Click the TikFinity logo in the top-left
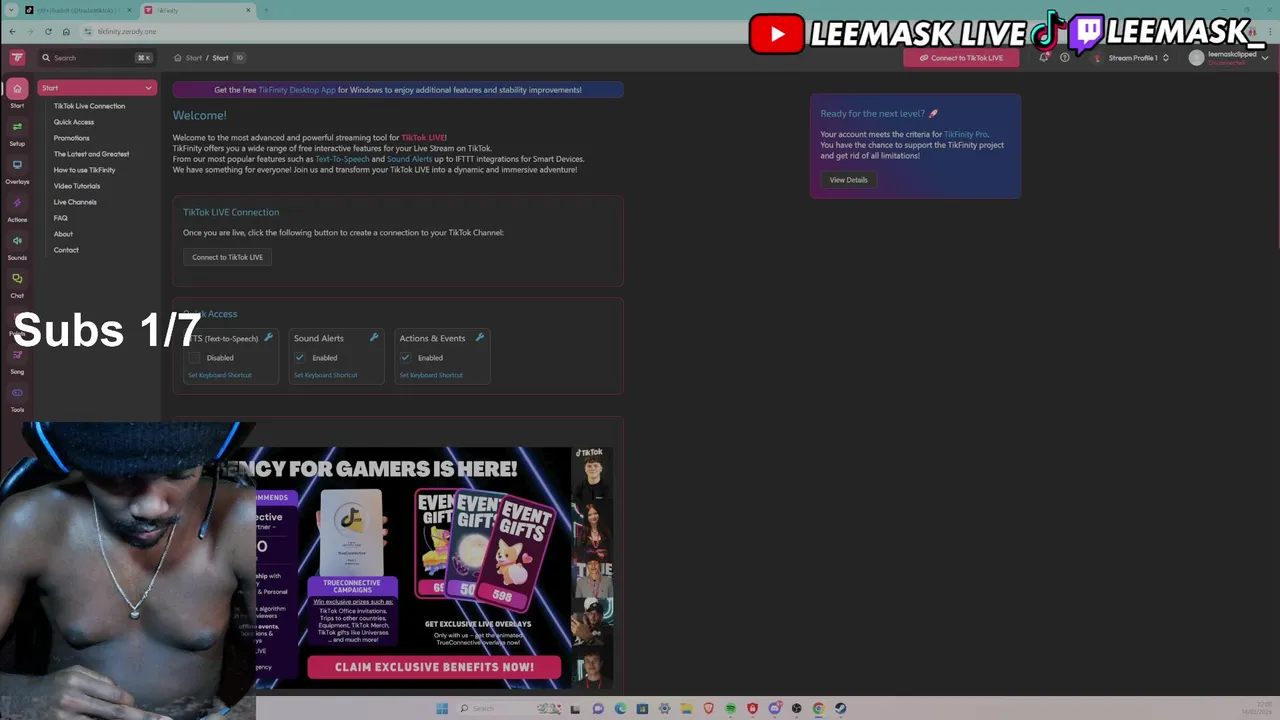This screenshot has width=1280, height=720. 17,58
